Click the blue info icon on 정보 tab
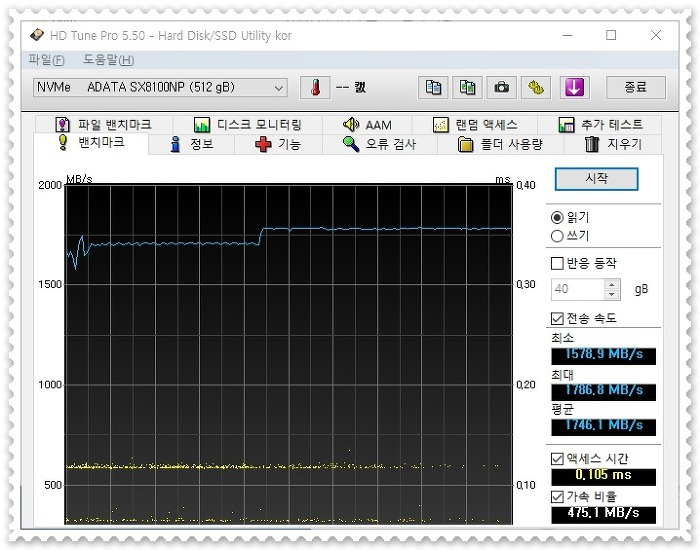700x550 pixels. [x=175, y=144]
